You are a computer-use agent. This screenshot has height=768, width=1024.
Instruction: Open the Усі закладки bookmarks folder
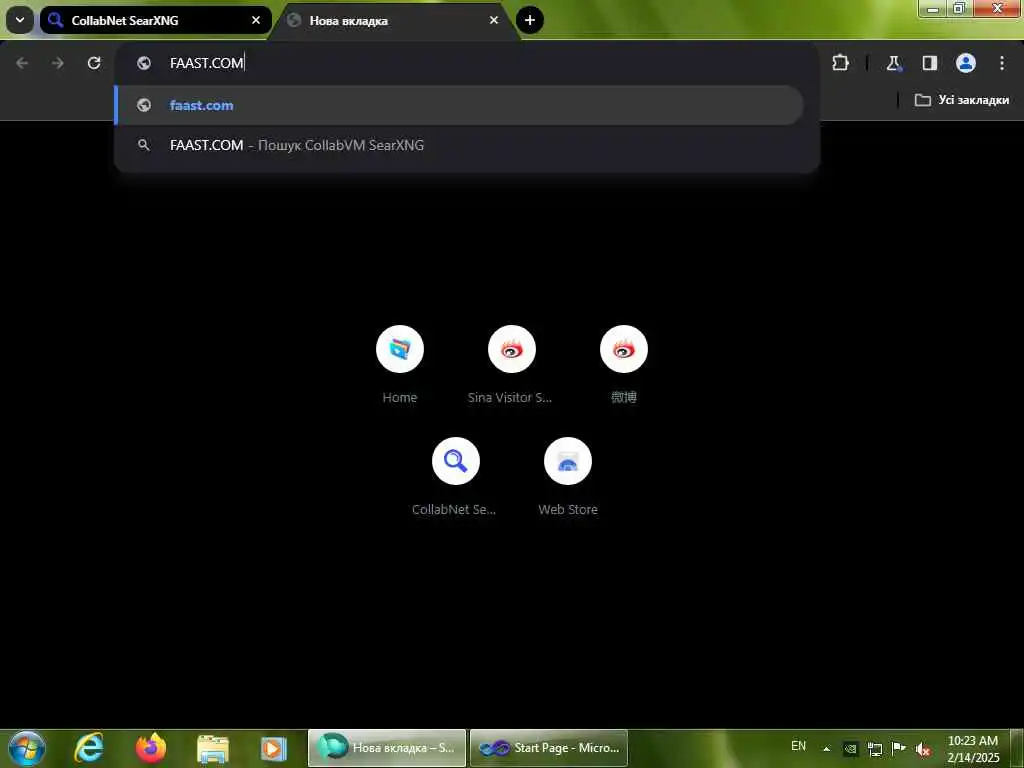tap(962, 100)
